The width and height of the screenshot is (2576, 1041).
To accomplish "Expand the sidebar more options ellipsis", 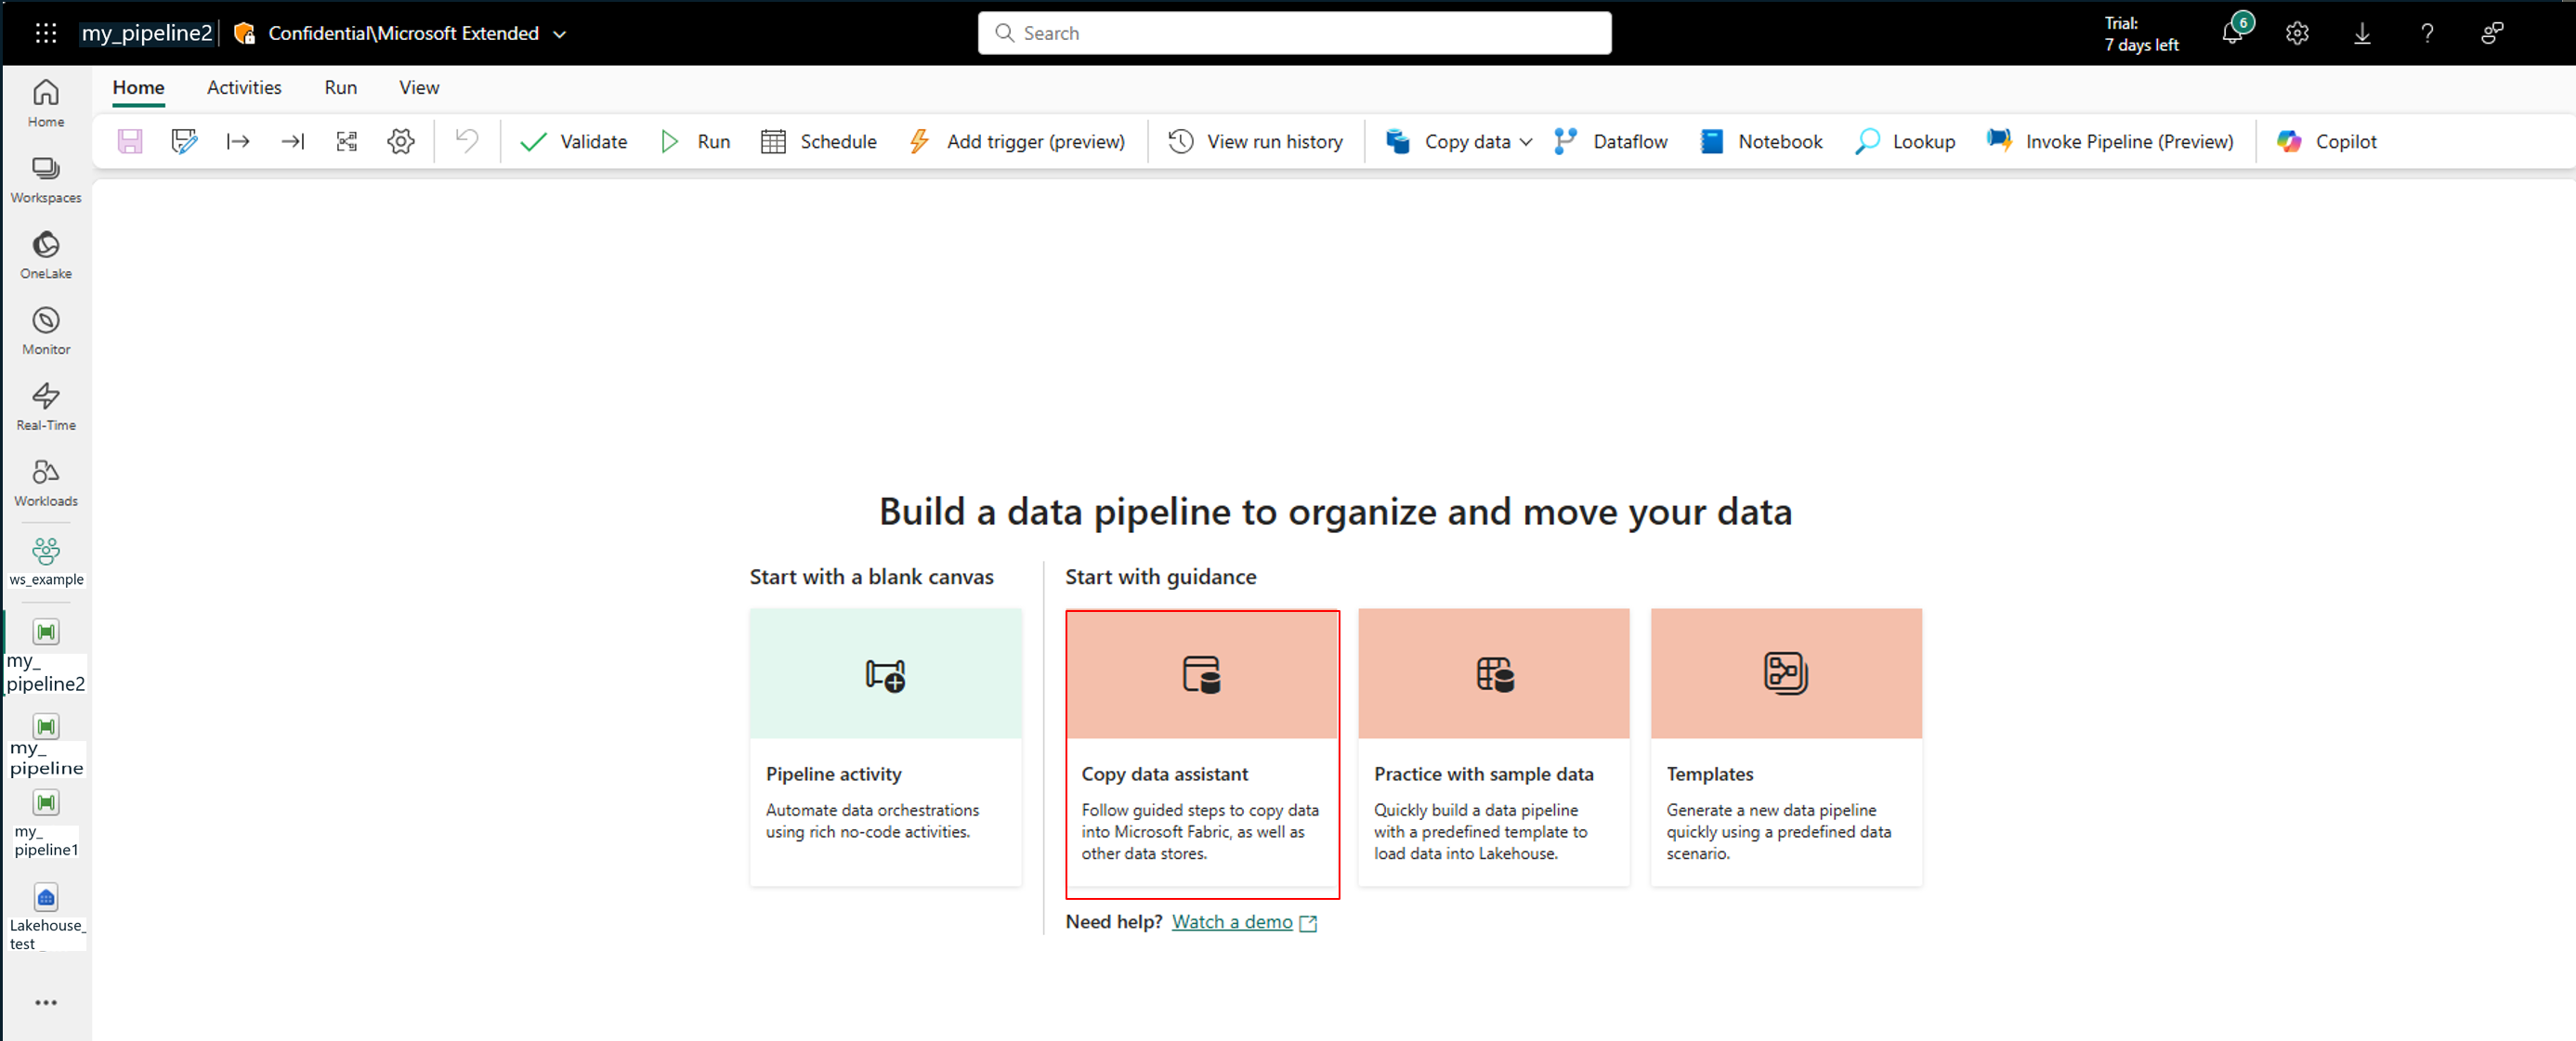I will pos(46,1002).
